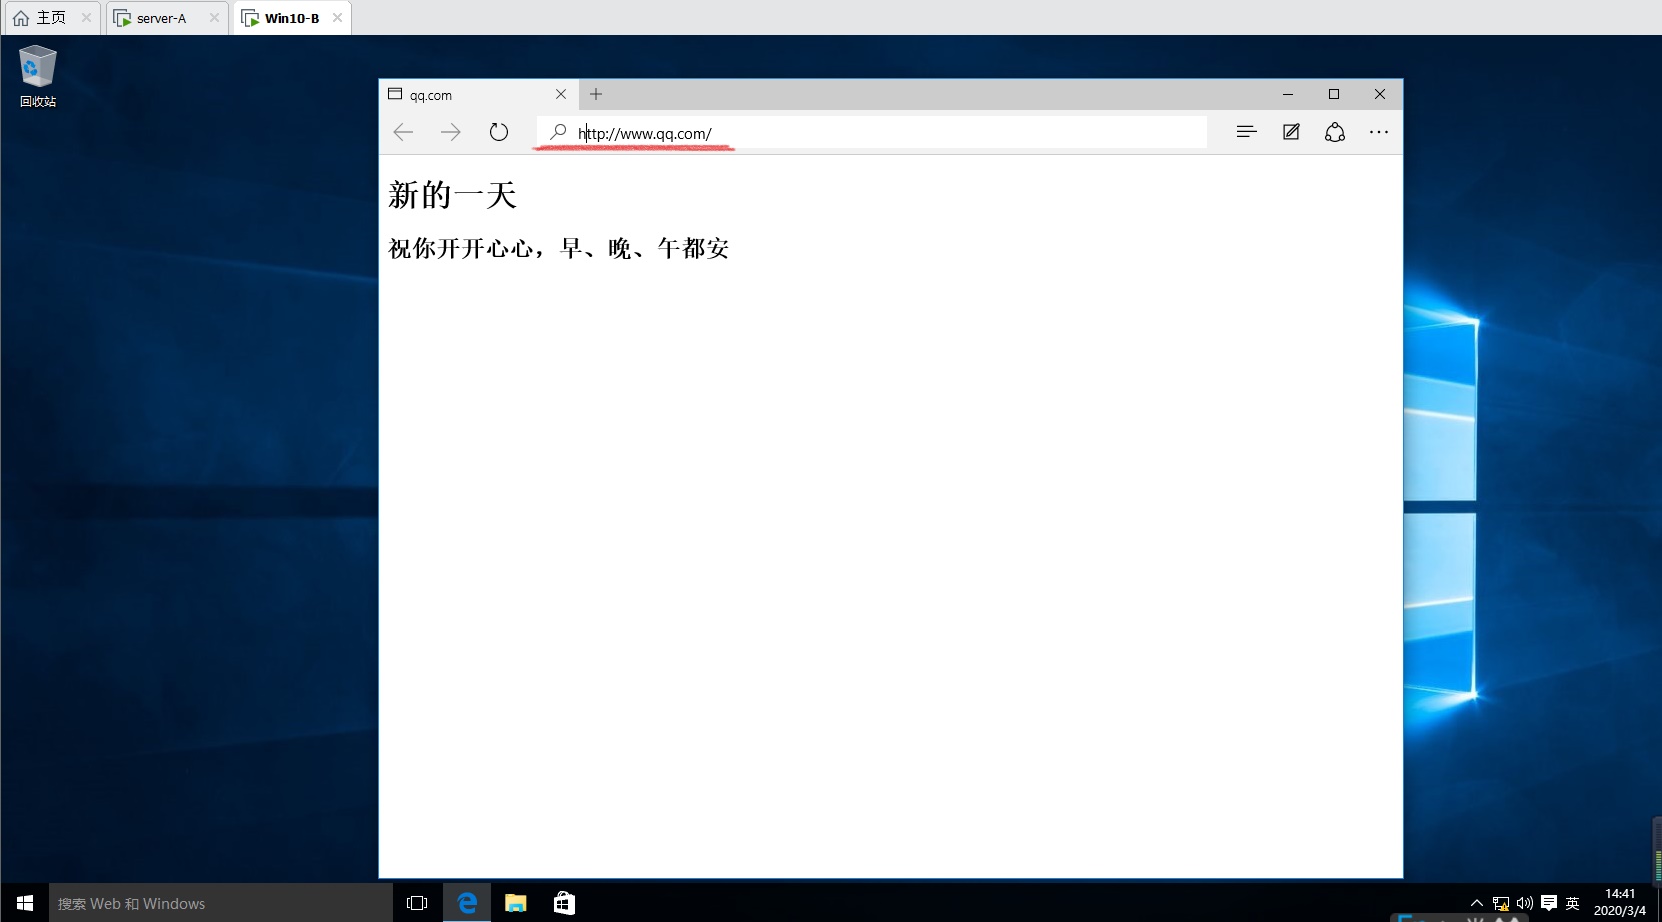The width and height of the screenshot is (1662, 922).
Task: Close the server-A VM tab
Action: pos(214,18)
